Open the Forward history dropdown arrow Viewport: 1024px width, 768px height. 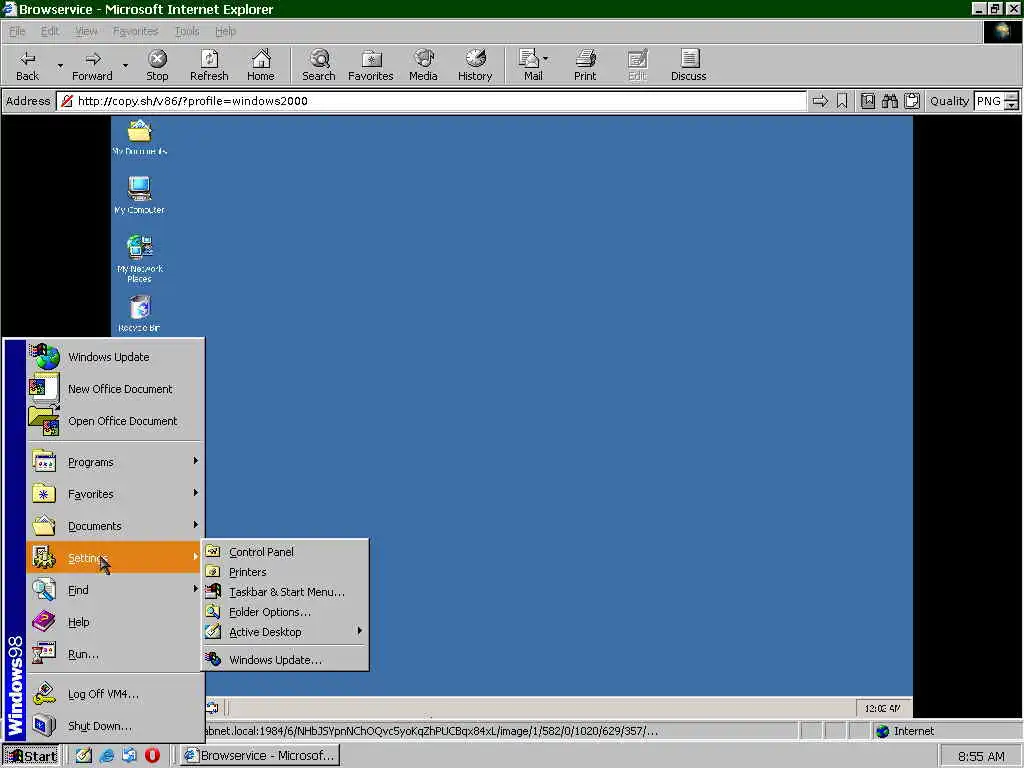point(125,65)
